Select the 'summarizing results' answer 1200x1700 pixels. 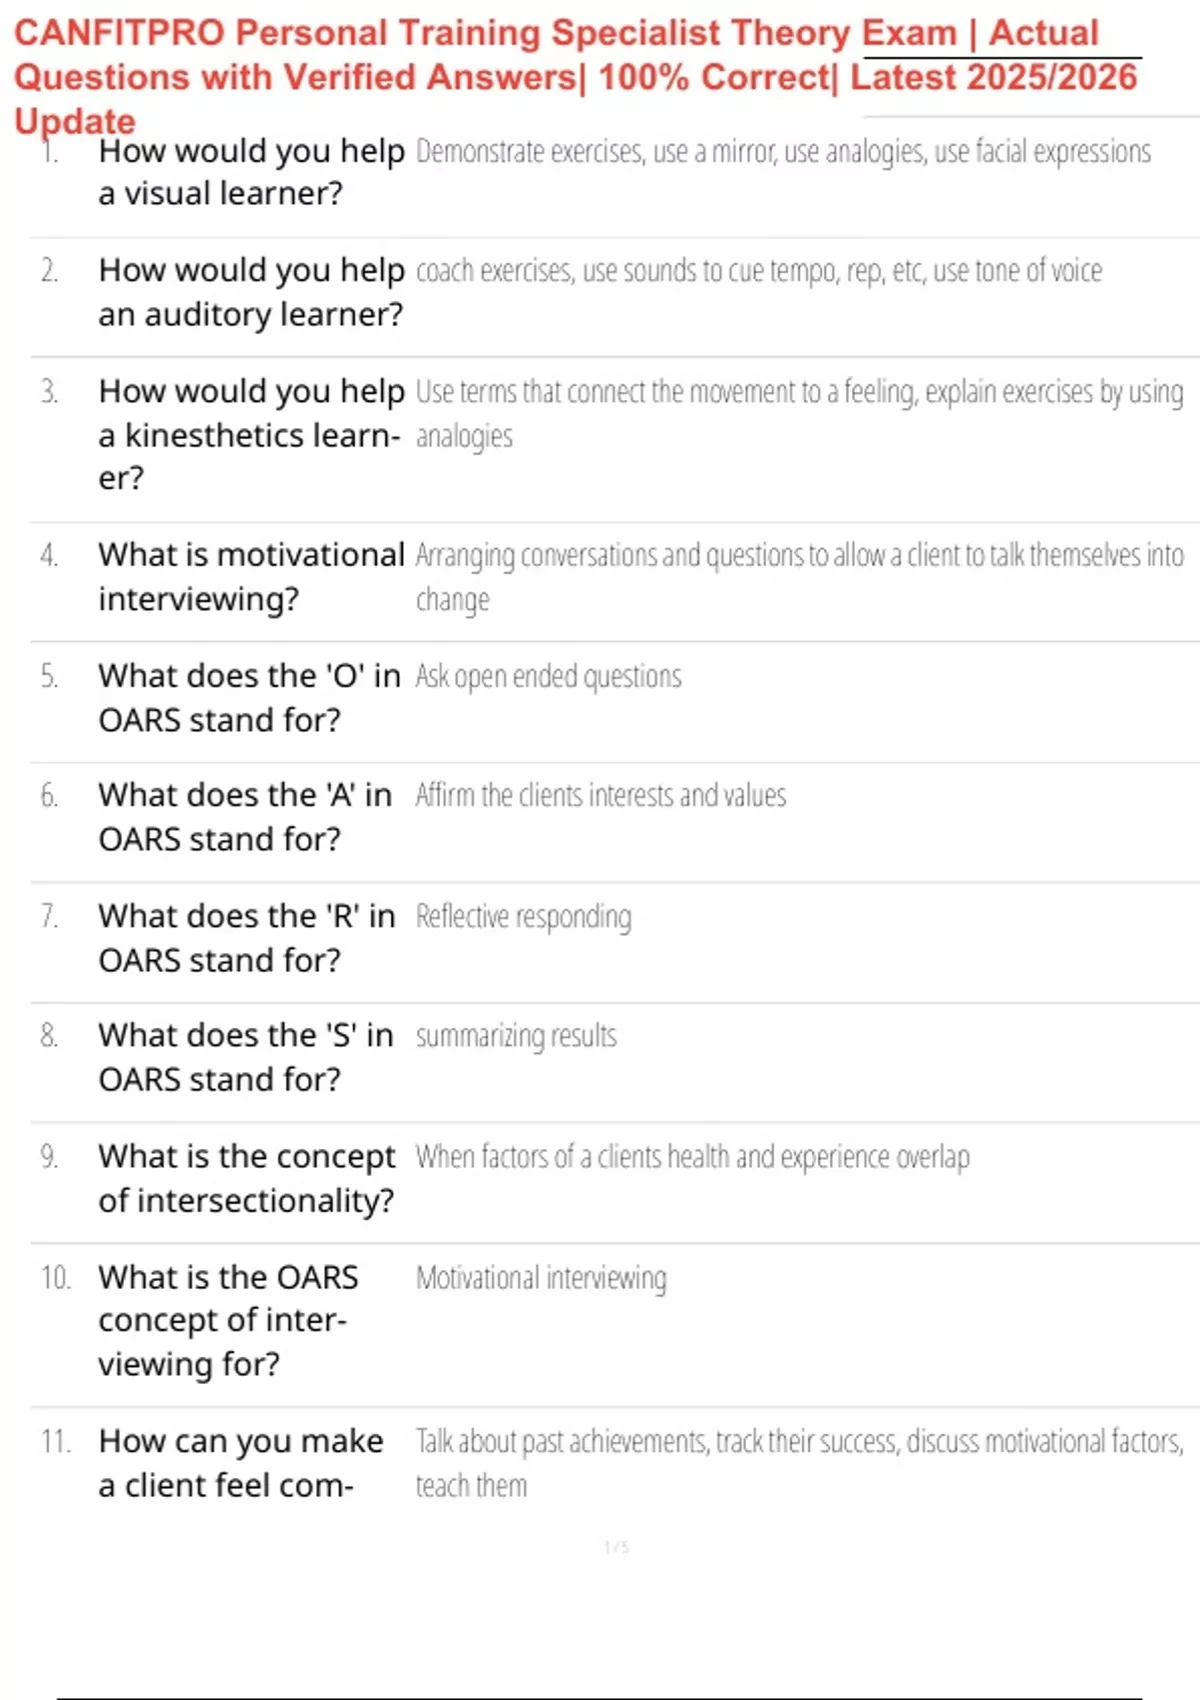(516, 1036)
